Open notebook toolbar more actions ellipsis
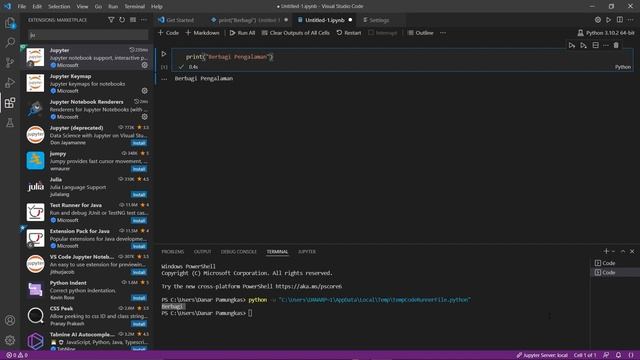This screenshot has width=640, height=360. 443,33
